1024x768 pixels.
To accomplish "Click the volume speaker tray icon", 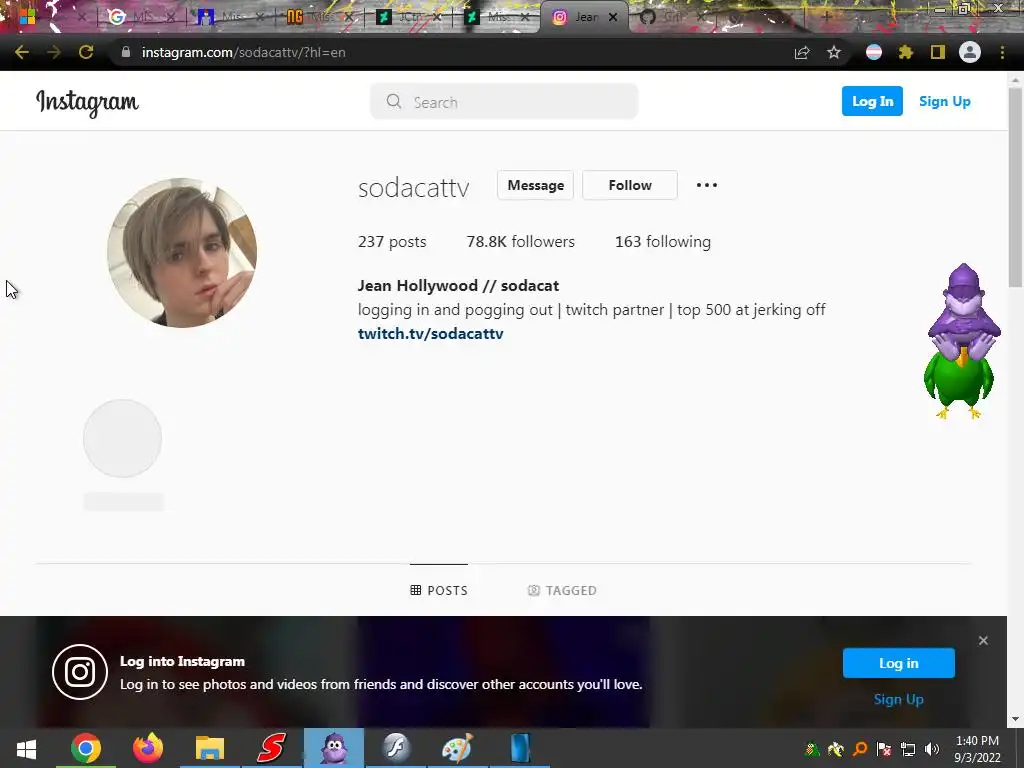I will (932, 749).
